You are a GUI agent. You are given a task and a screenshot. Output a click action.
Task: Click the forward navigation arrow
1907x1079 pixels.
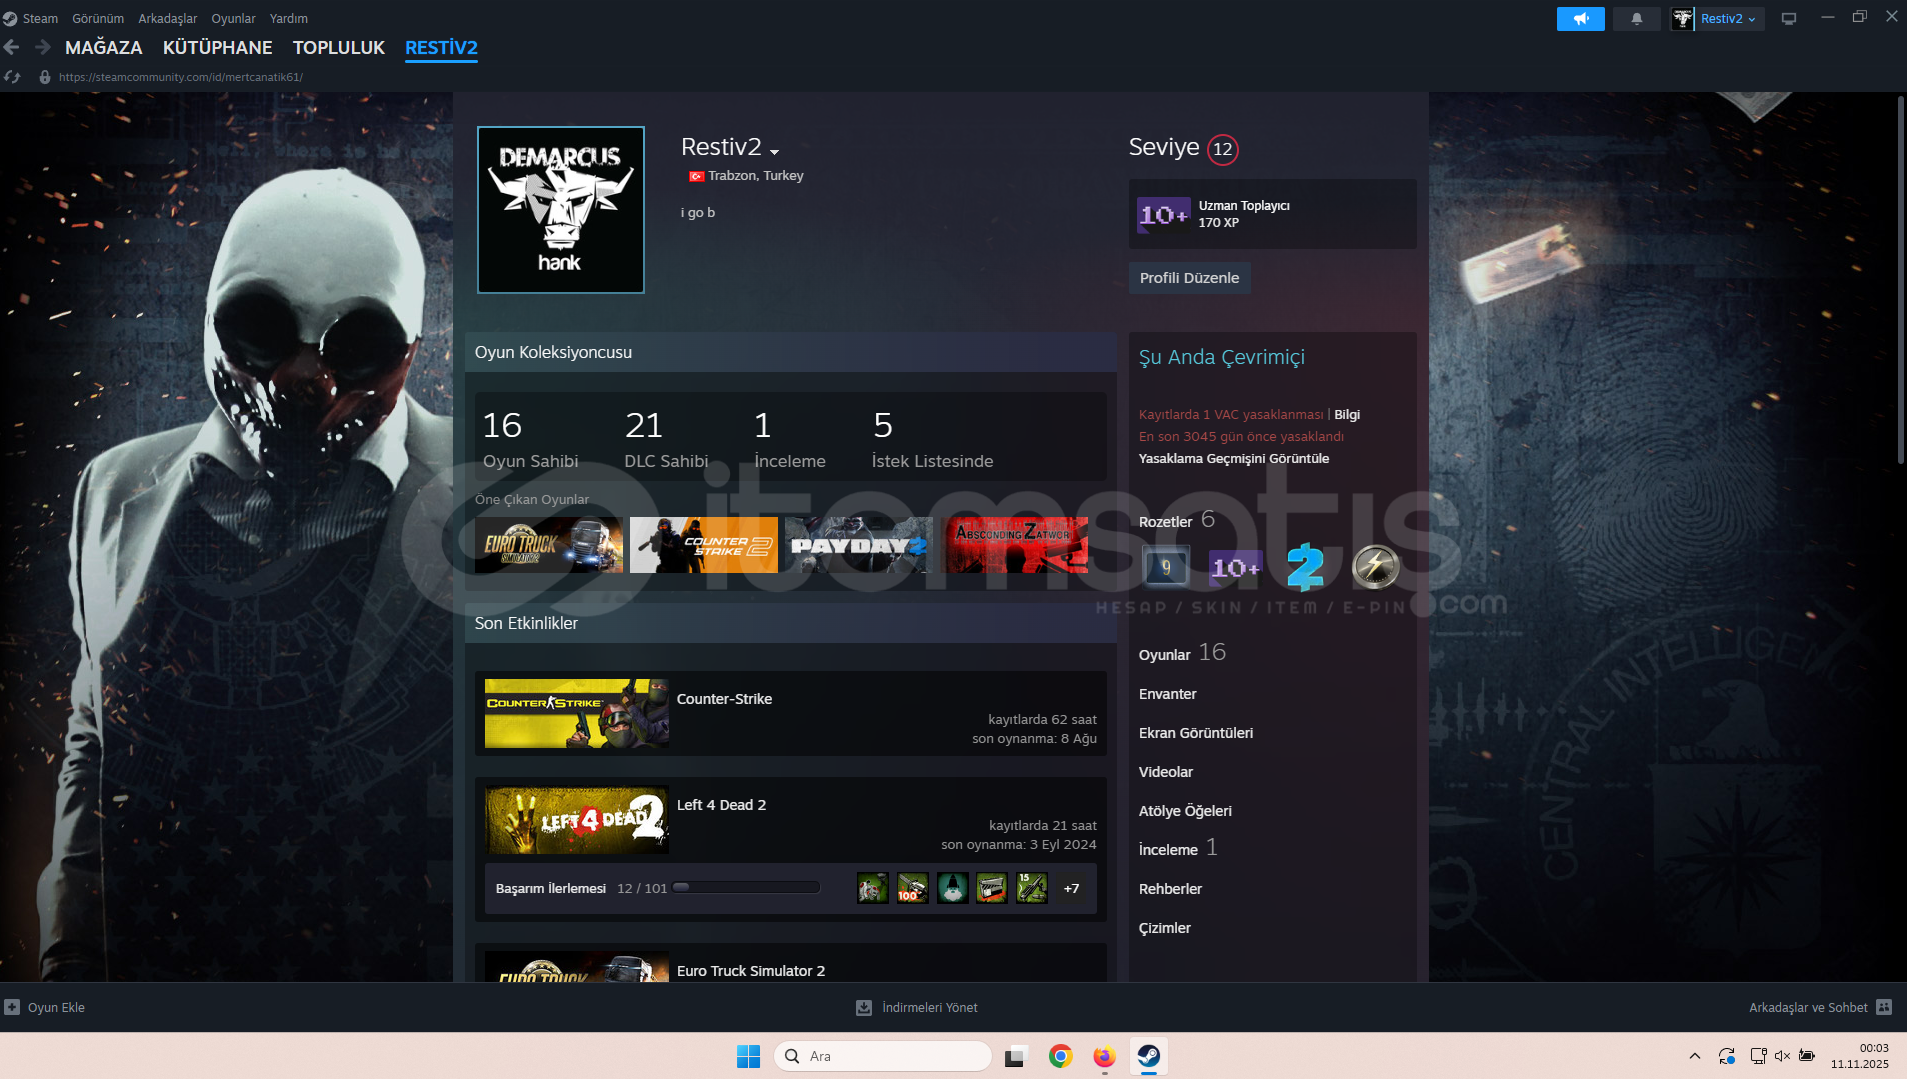tap(42, 47)
